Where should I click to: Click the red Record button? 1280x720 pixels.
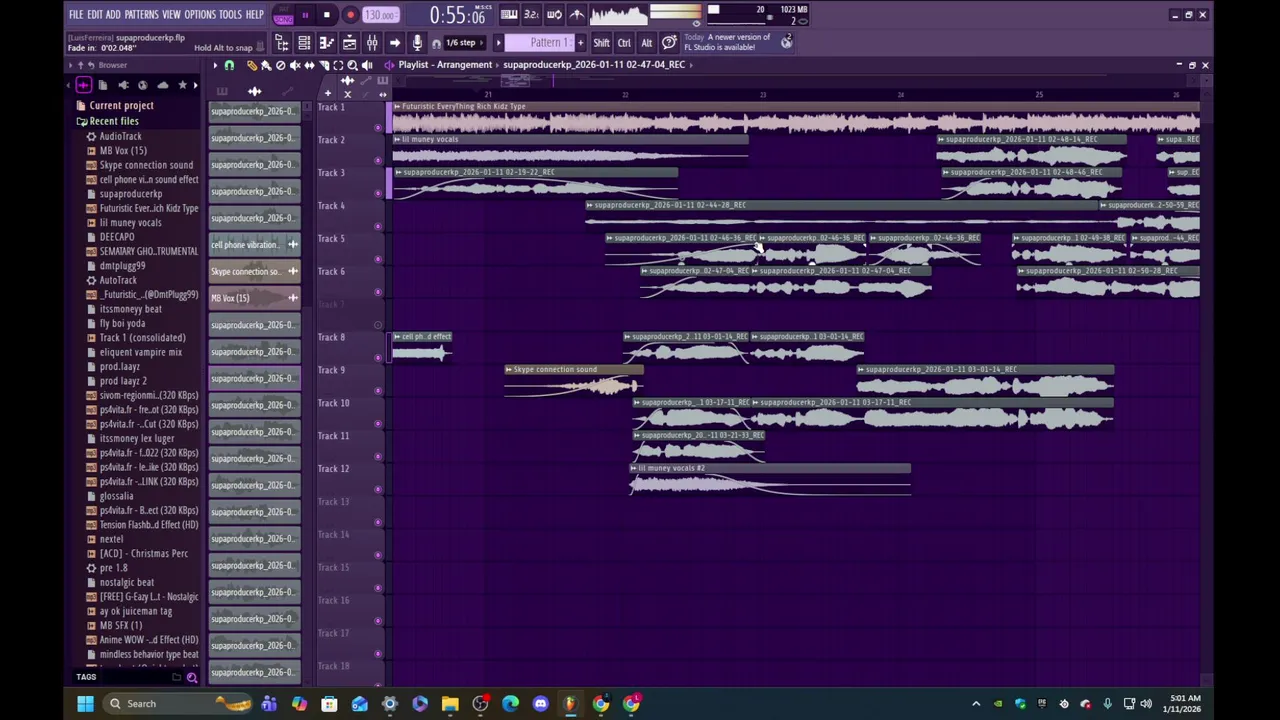click(350, 15)
